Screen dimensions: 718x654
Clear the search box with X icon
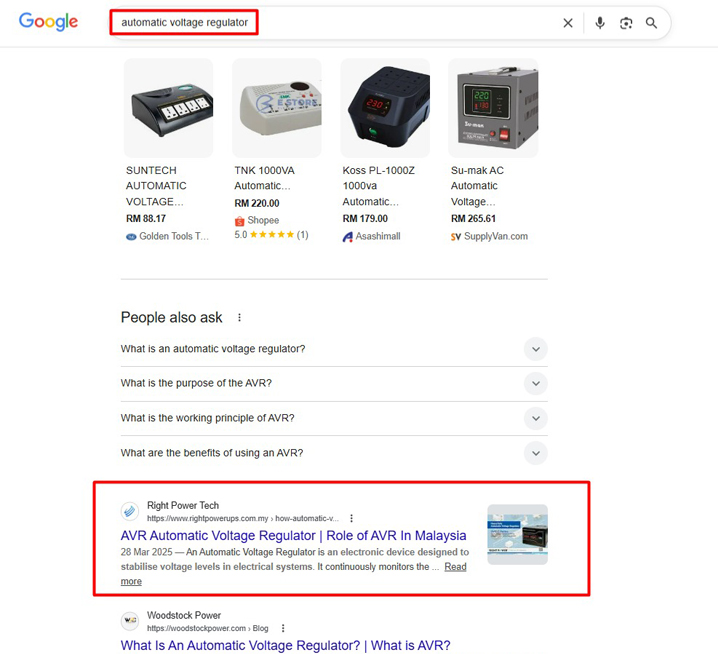coord(568,23)
